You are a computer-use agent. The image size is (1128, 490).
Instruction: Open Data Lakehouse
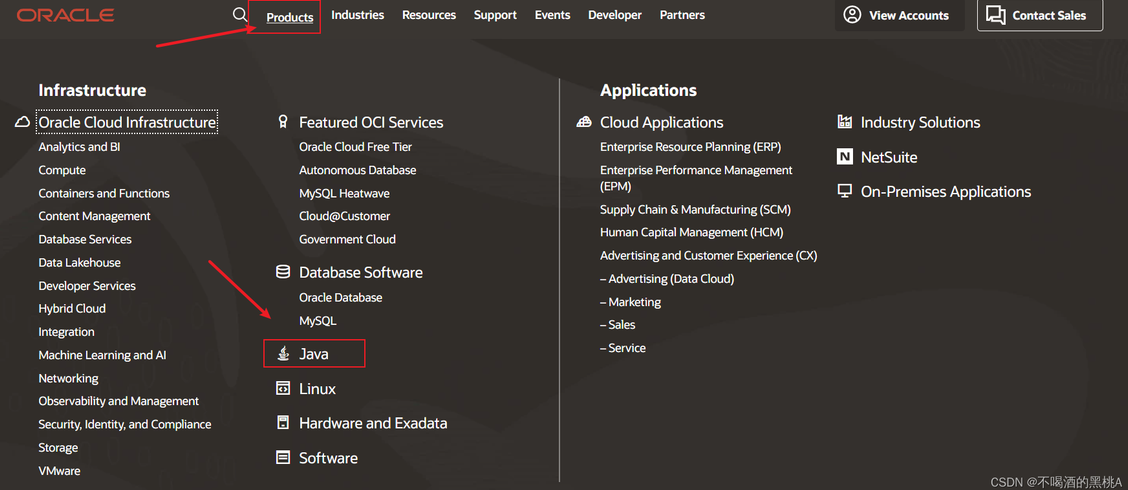coord(79,263)
